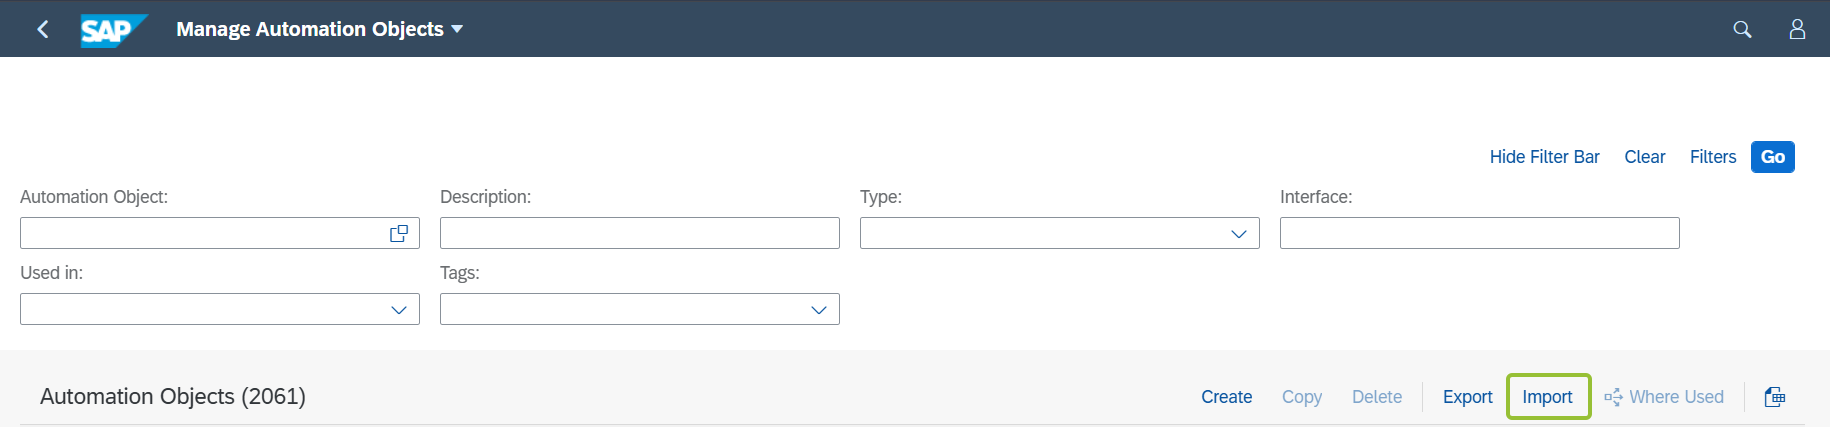Image resolution: width=1830 pixels, height=427 pixels.
Task: Open value help icon in Automation Object field
Action: 399,233
